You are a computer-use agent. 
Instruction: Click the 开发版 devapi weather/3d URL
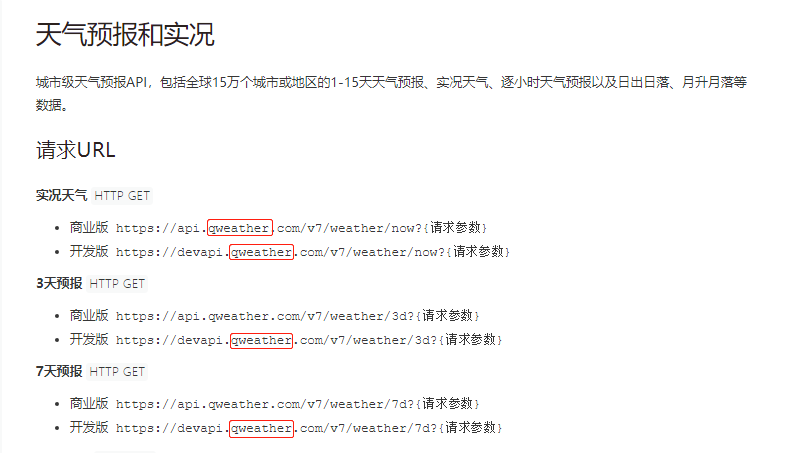click(309, 340)
